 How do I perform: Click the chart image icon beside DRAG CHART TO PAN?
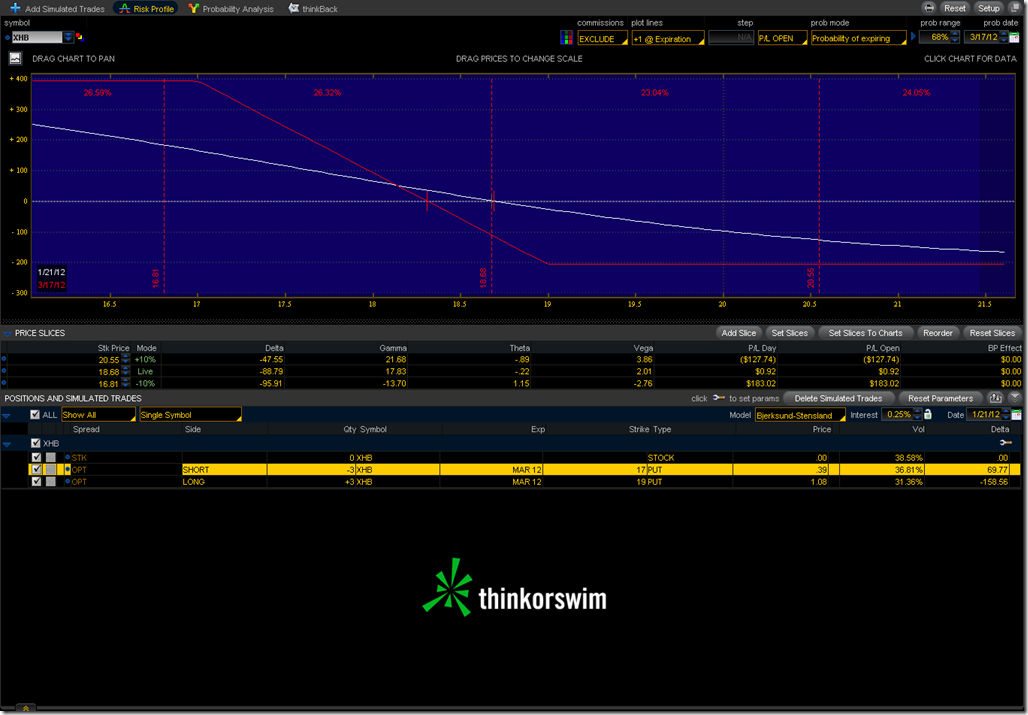point(15,58)
